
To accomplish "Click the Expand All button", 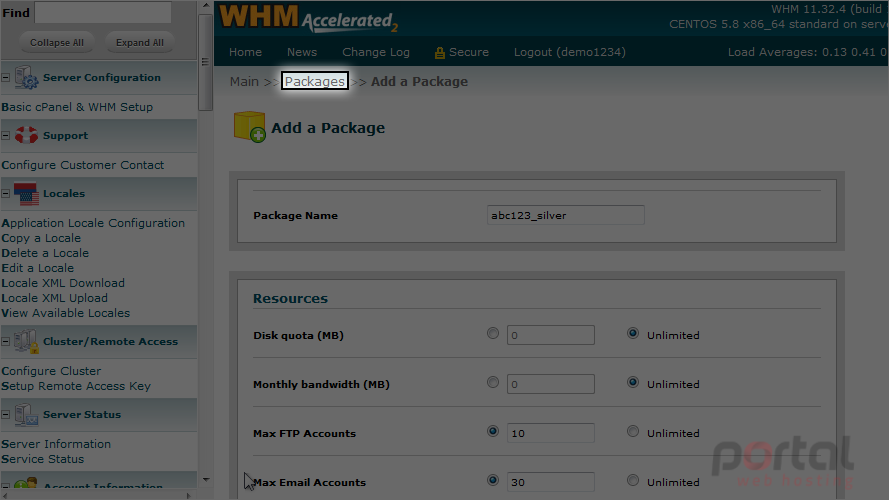I will 139,43.
